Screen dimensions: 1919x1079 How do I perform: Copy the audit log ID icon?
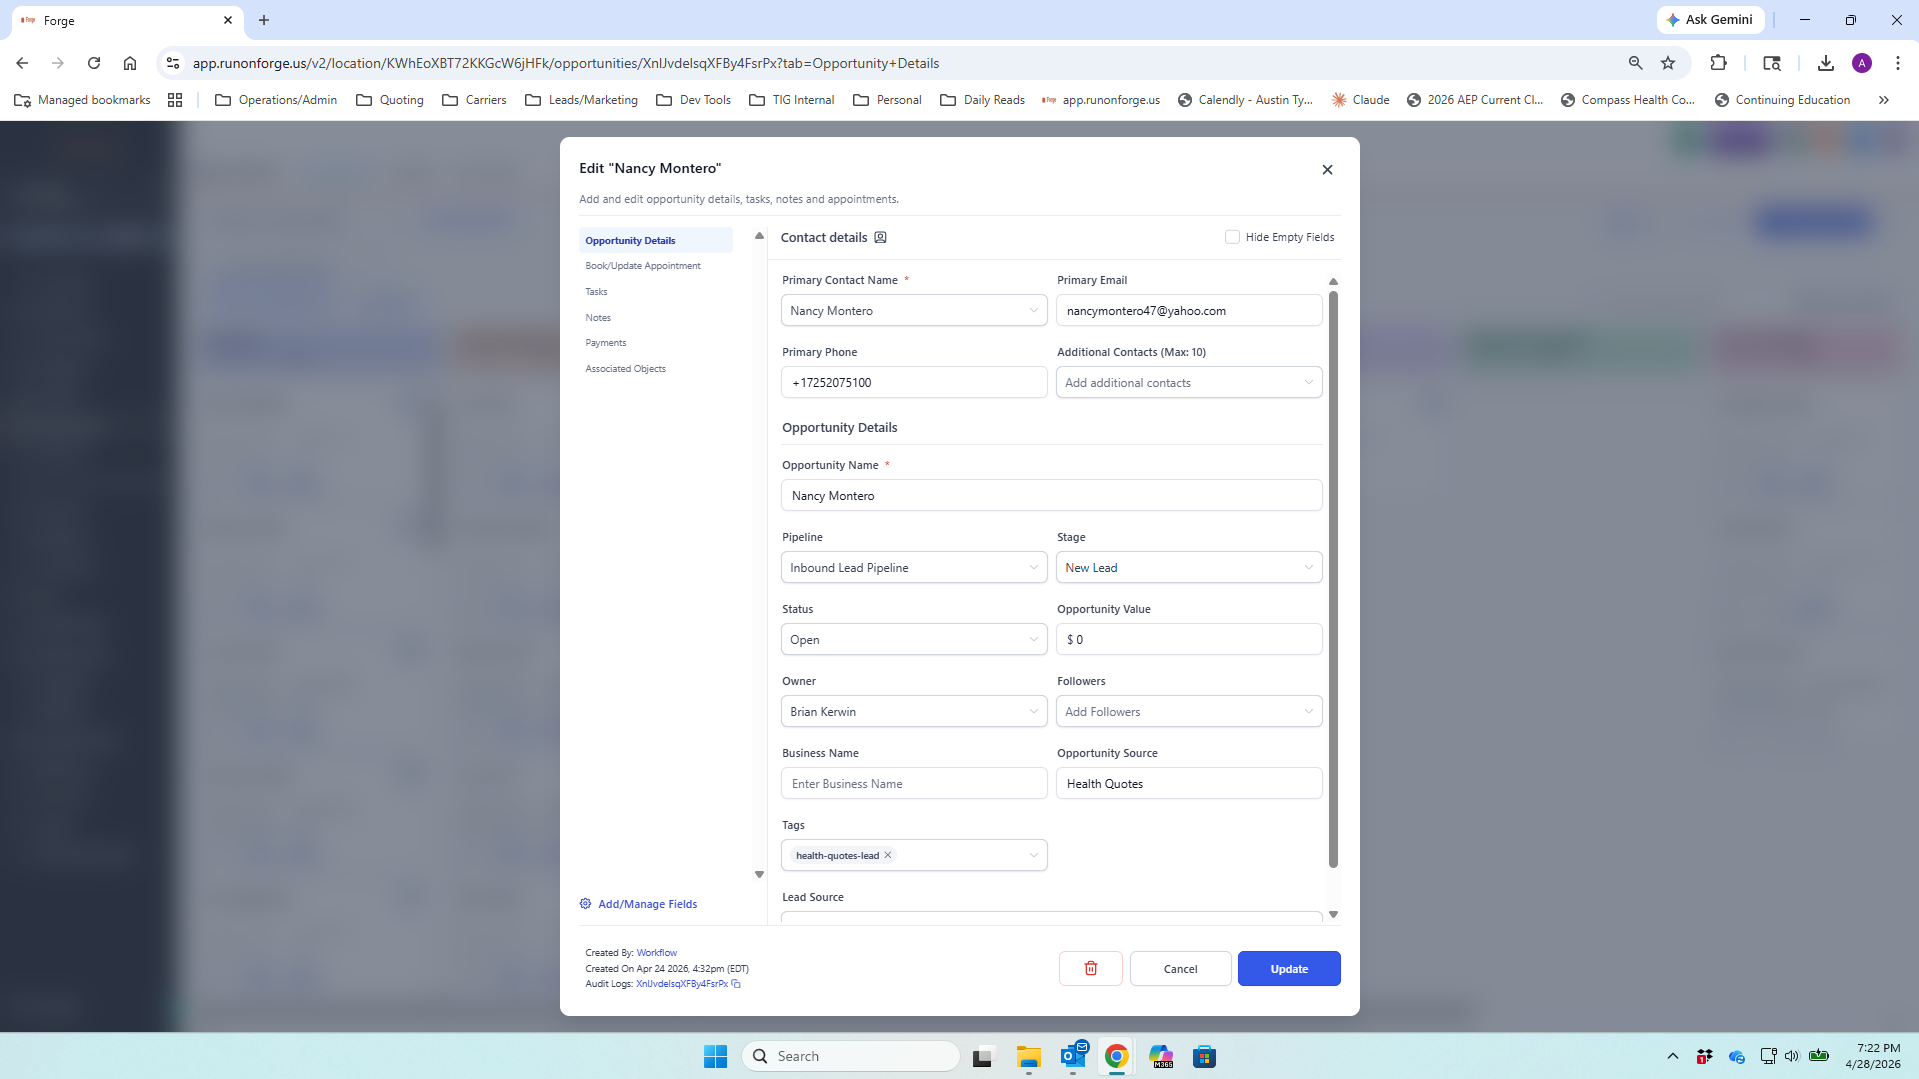pos(736,984)
